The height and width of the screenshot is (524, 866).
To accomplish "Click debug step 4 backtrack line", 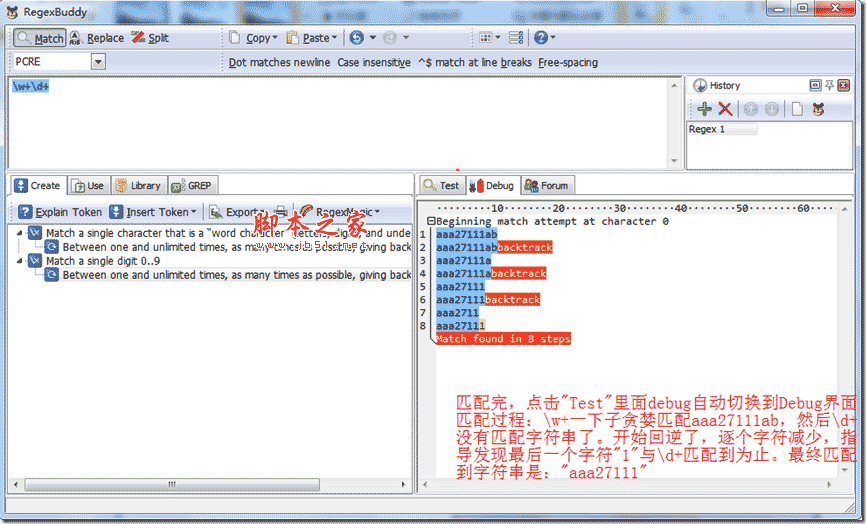I will tap(491, 273).
